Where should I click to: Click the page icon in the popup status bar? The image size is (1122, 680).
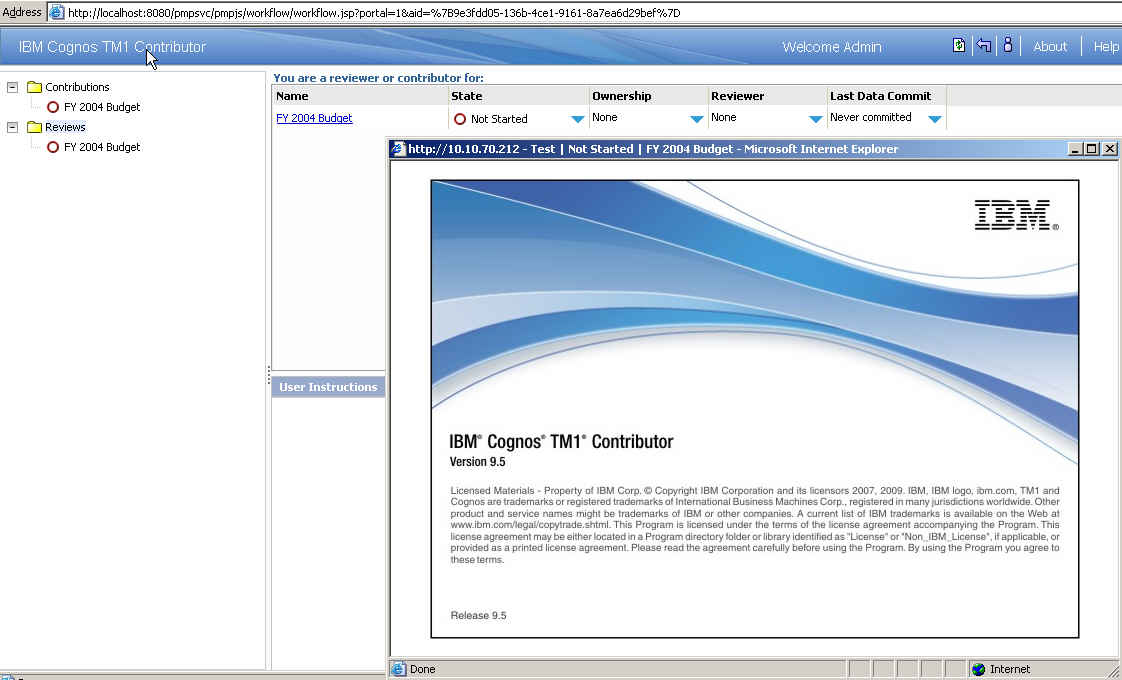[398, 669]
